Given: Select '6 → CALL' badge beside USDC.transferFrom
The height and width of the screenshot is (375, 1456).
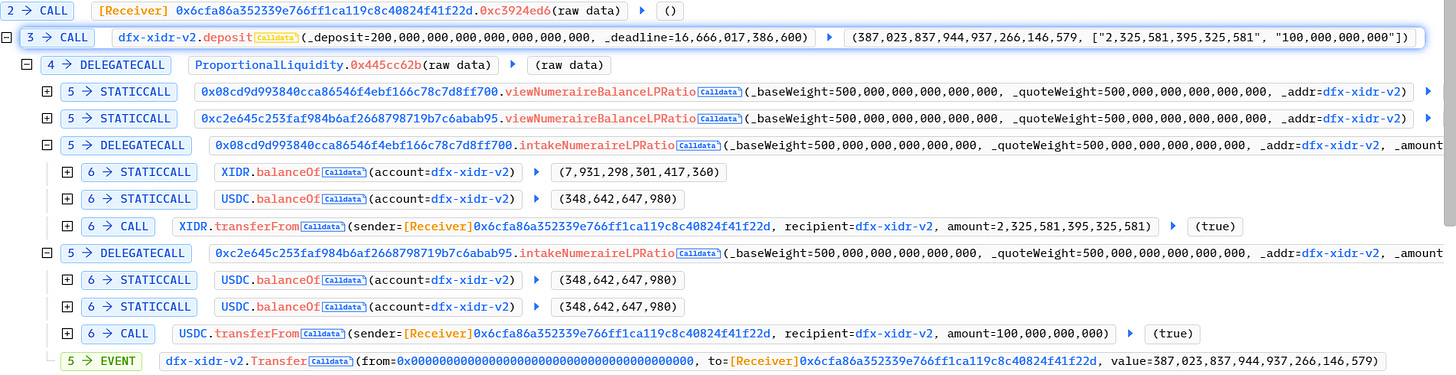Looking at the screenshot, I should pos(117,333).
